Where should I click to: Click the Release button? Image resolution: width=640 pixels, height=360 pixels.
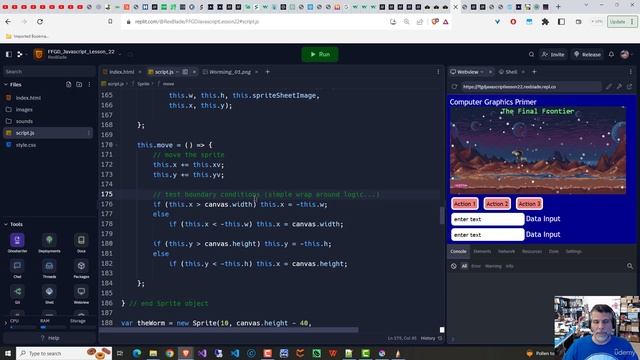[x=587, y=54]
